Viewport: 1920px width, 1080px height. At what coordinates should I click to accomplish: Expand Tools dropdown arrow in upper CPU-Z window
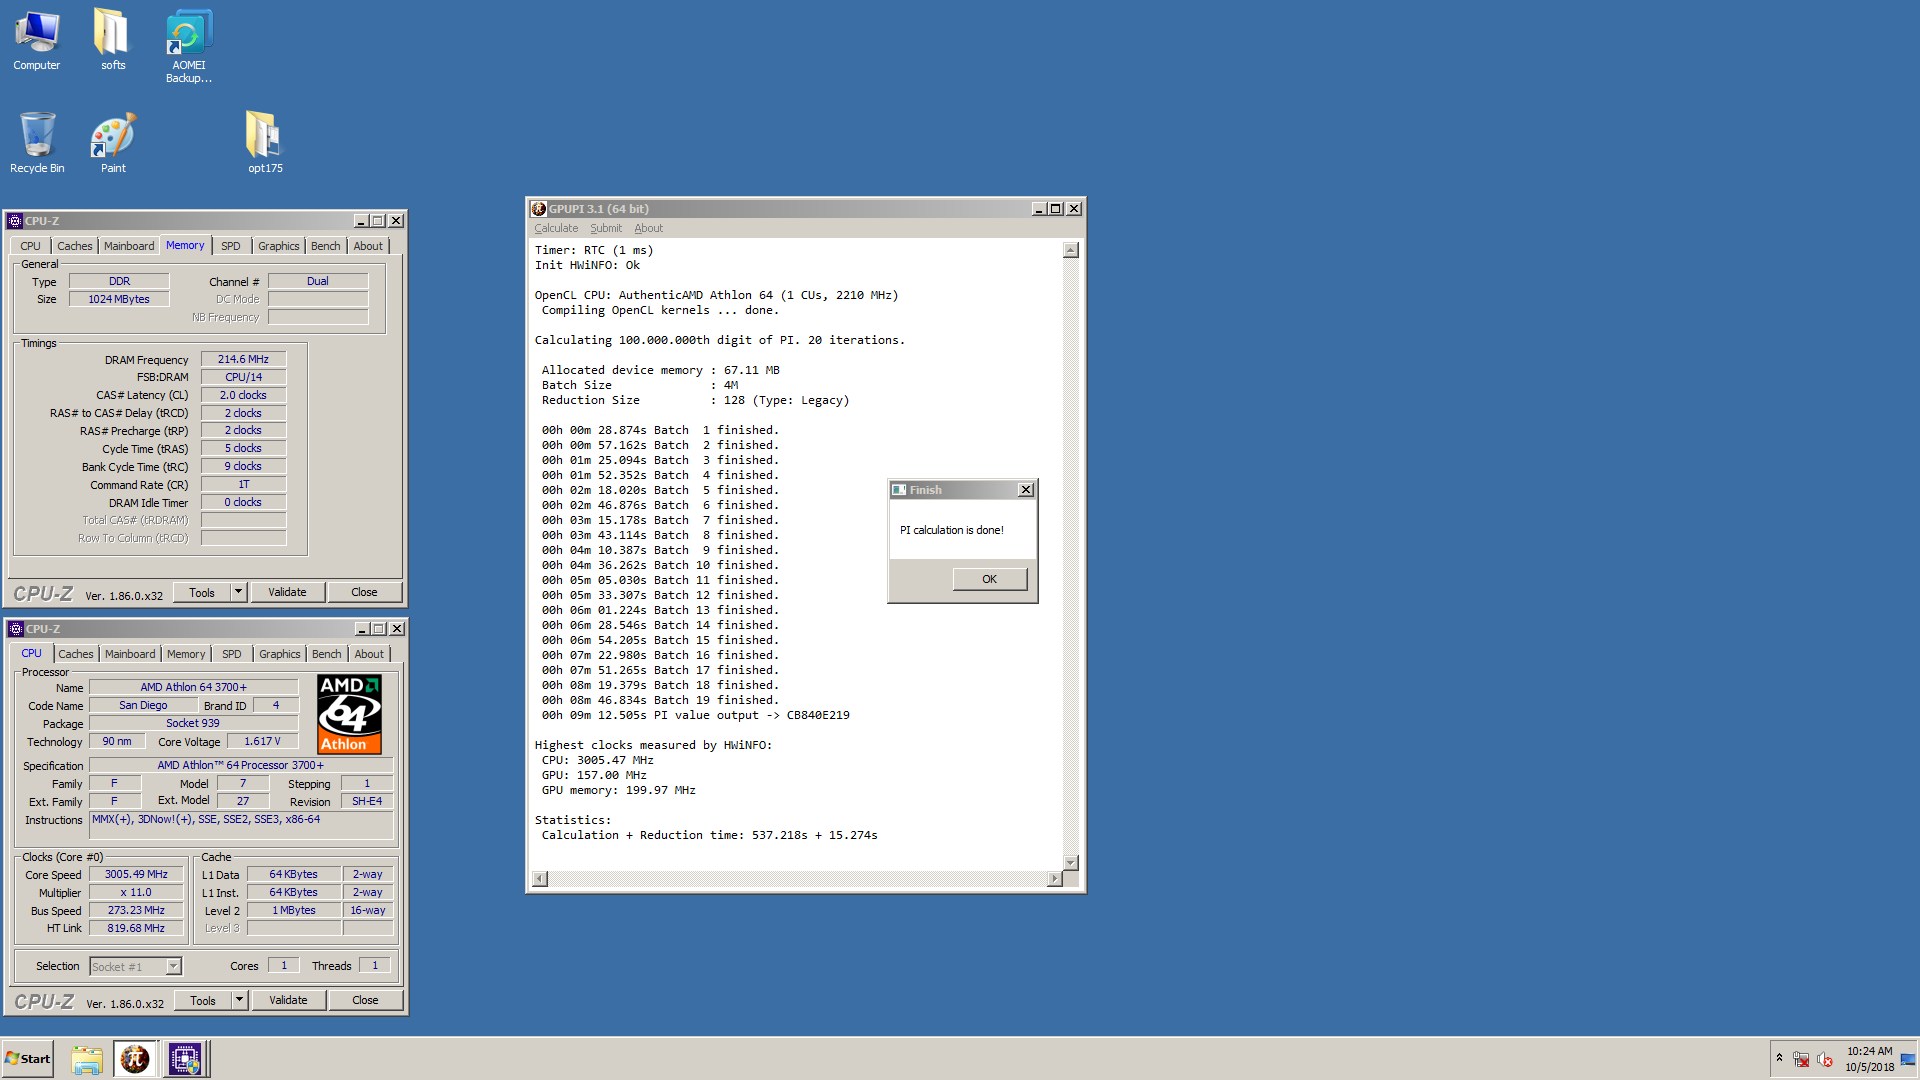click(x=238, y=592)
